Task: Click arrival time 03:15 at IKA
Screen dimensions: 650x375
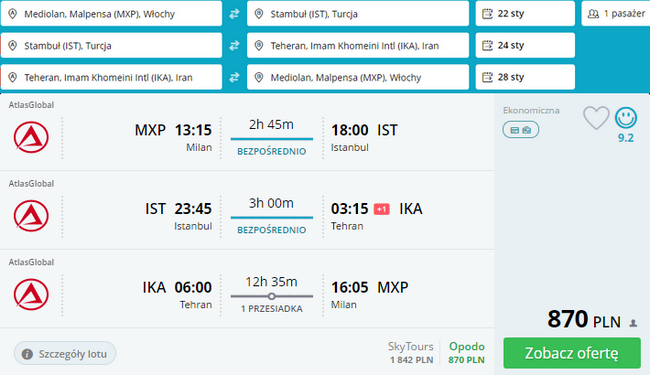Action: [x=349, y=209]
